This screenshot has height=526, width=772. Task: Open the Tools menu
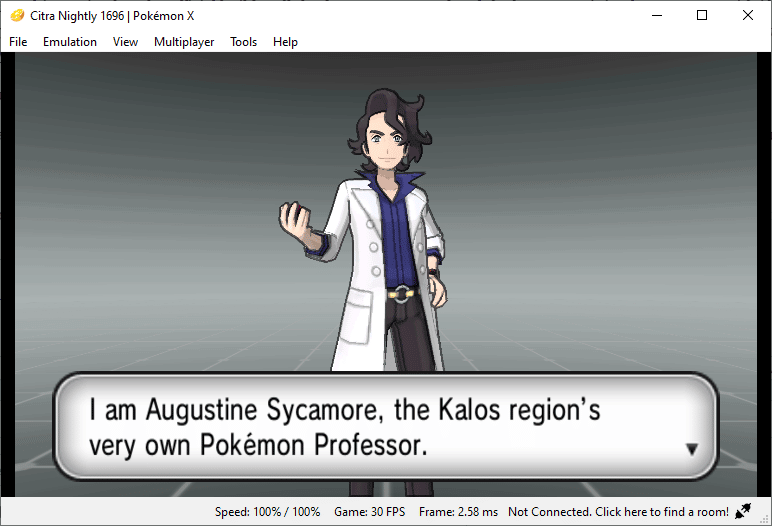click(244, 42)
